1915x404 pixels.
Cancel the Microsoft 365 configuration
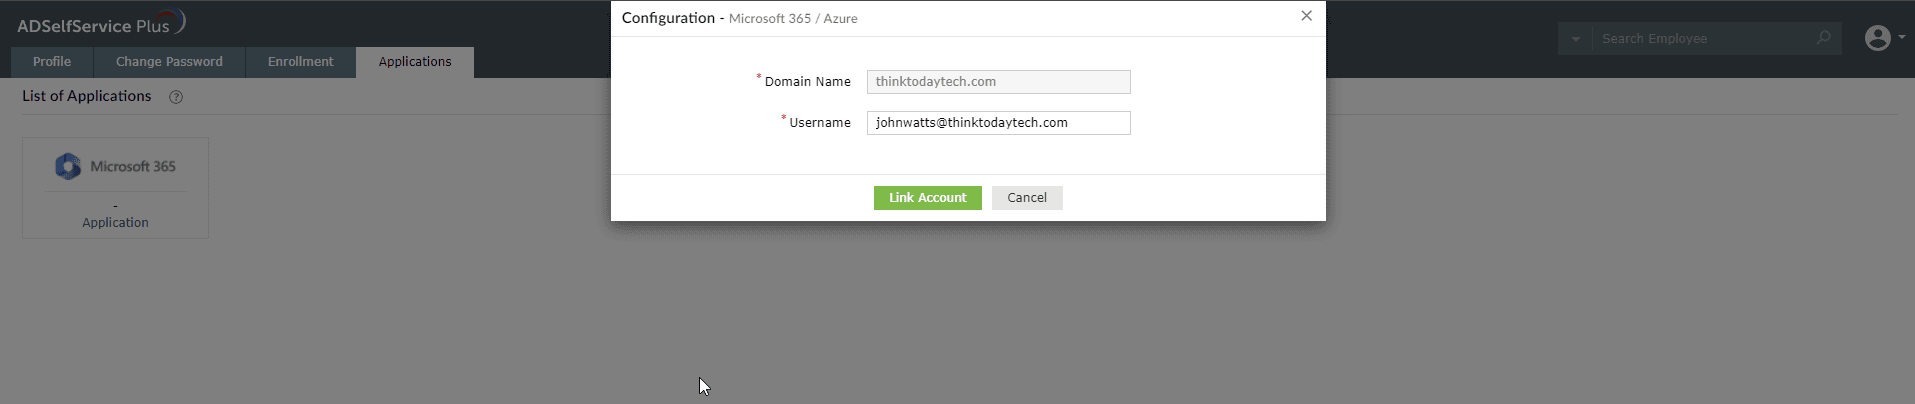click(1027, 198)
